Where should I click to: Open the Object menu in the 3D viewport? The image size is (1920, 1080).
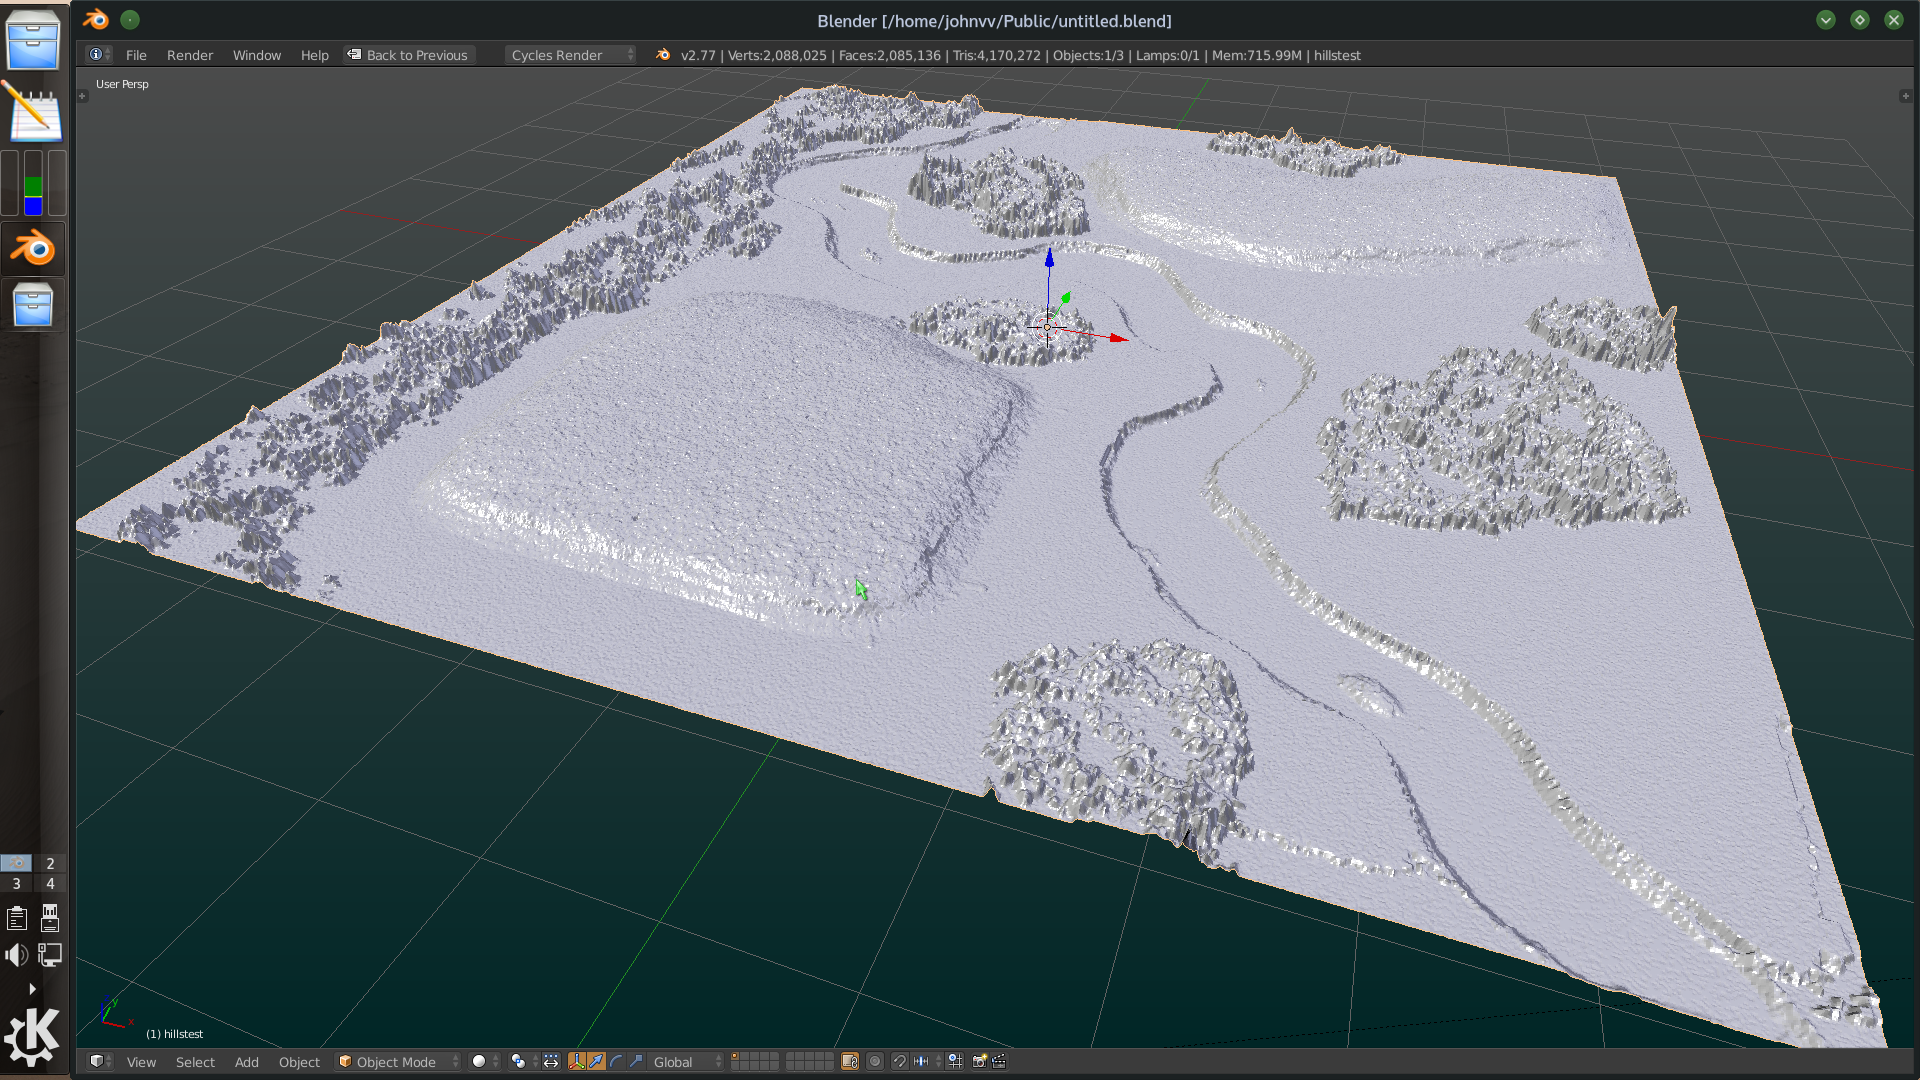pos(299,1062)
